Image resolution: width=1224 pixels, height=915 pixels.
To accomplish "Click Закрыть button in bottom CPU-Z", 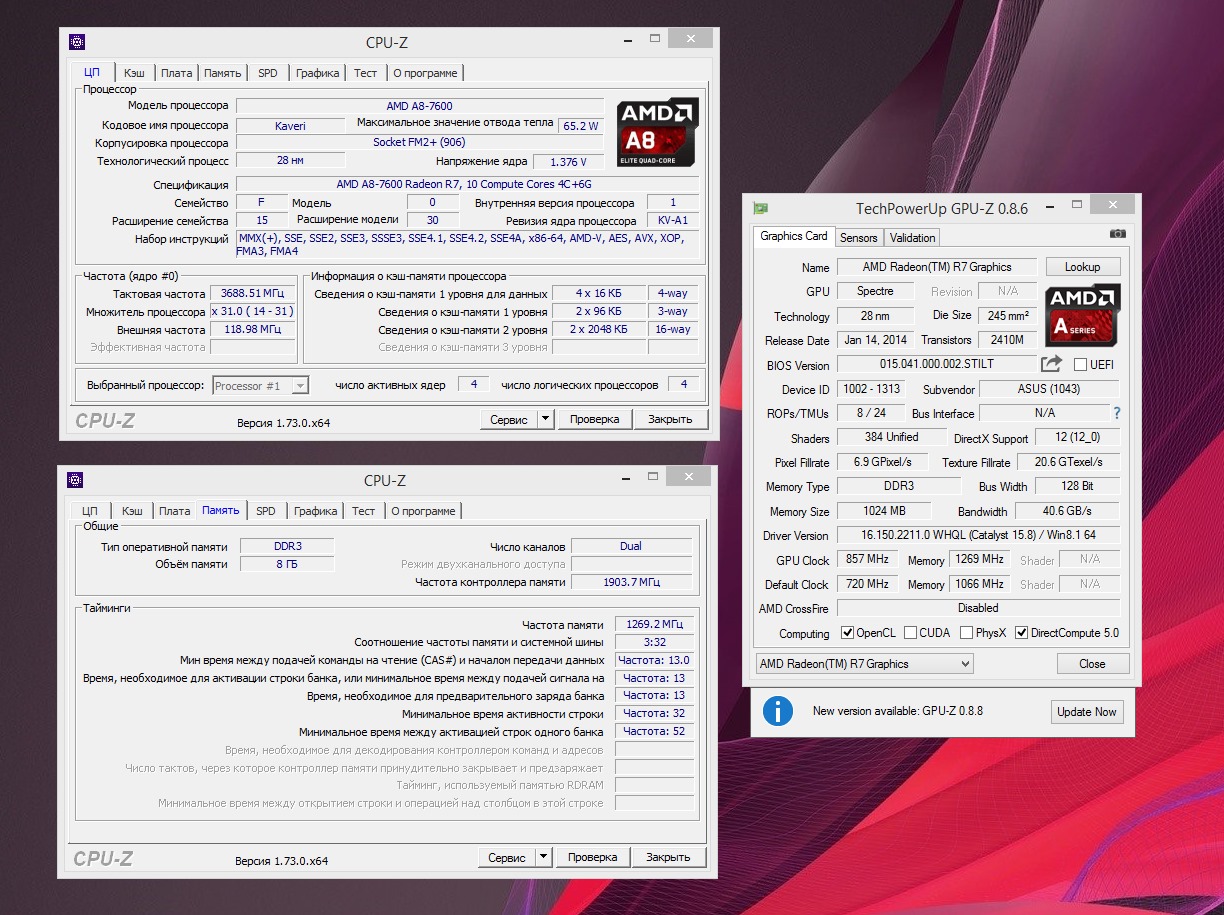I will (x=668, y=857).
